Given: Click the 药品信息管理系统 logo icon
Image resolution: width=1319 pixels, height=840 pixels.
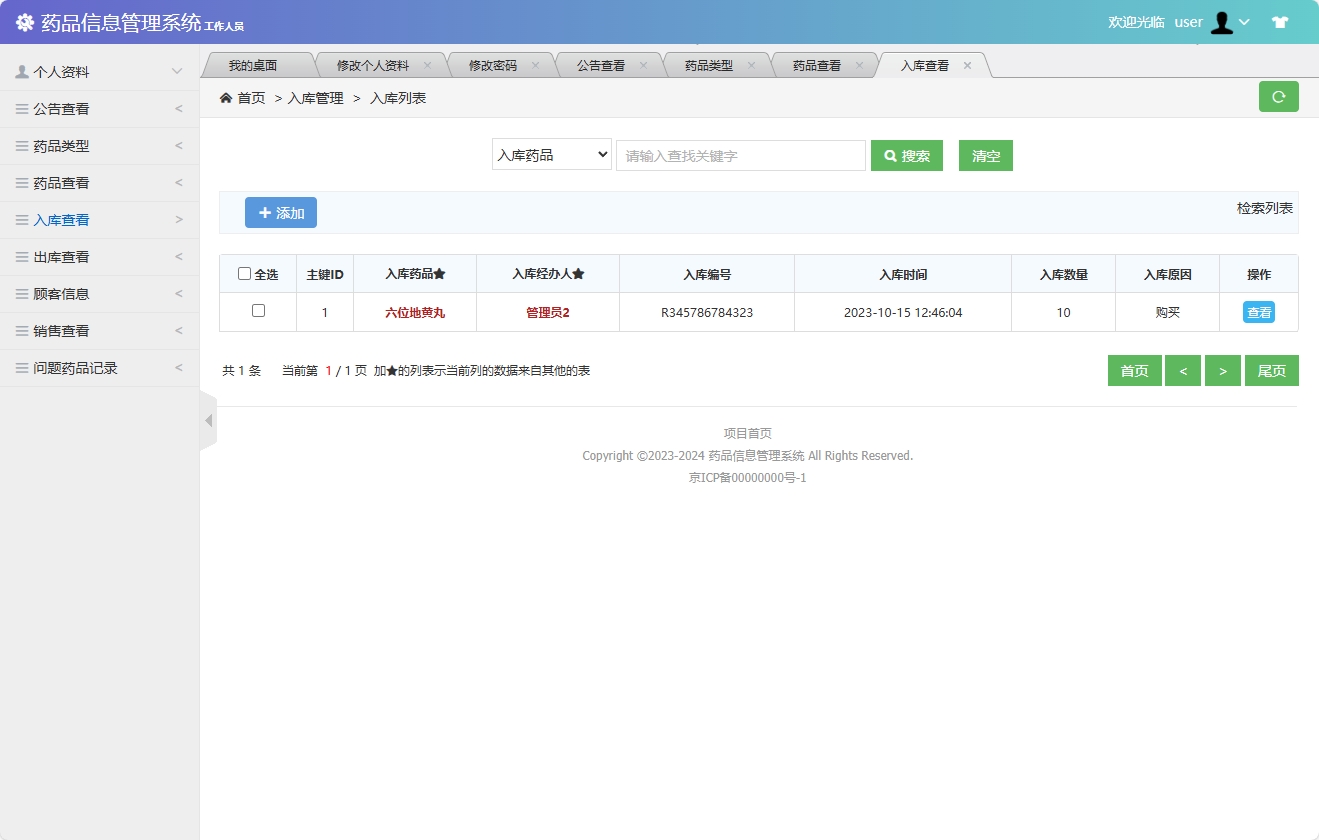Looking at the screenshot, I should [x=25, y=21].
